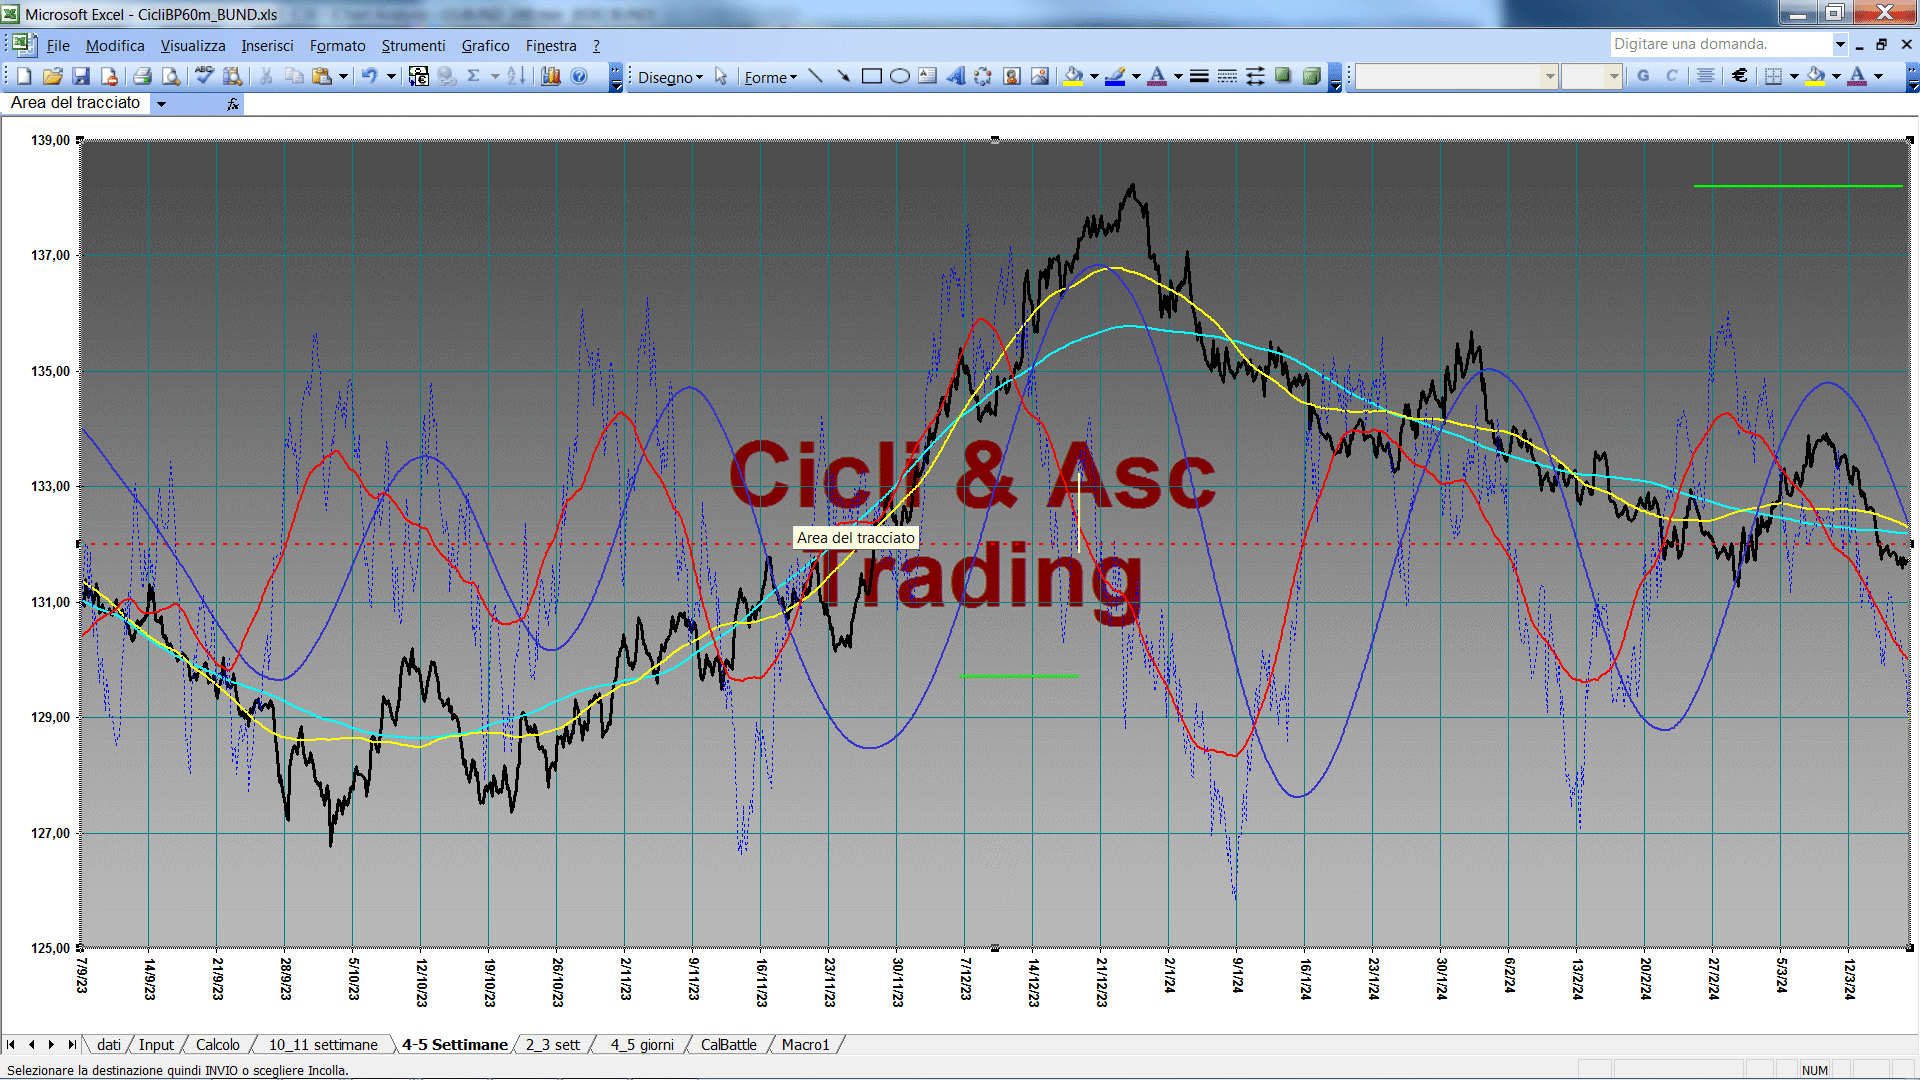
Task: Insert picture from file icon
Action: tap(1040, 76)
